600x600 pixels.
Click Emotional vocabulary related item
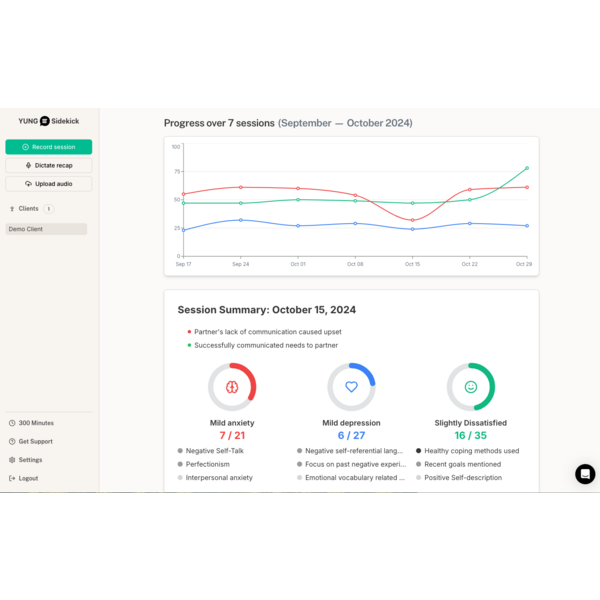pos(351,478)
